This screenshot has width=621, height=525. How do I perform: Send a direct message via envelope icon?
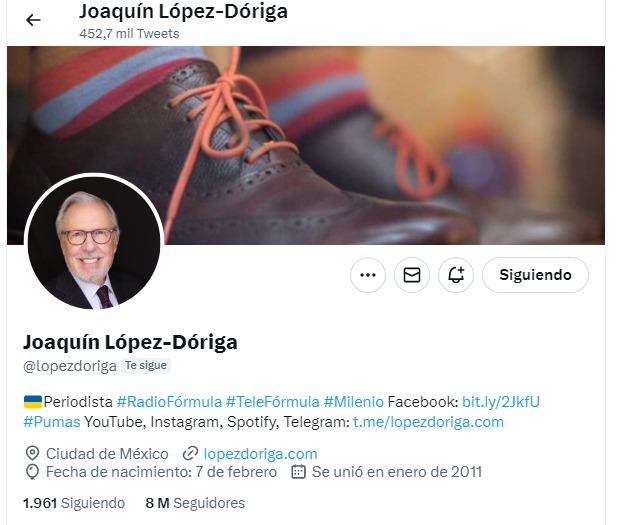click(412, 275)
